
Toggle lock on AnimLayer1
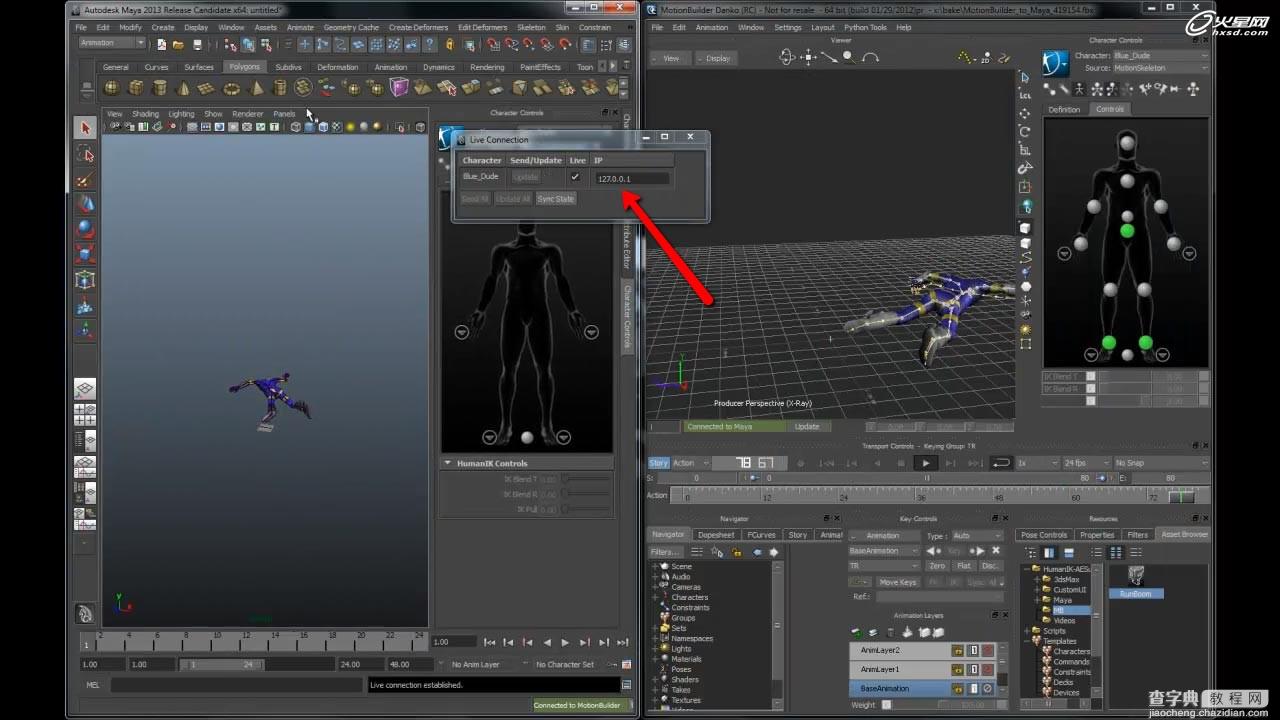pos(957,669)
